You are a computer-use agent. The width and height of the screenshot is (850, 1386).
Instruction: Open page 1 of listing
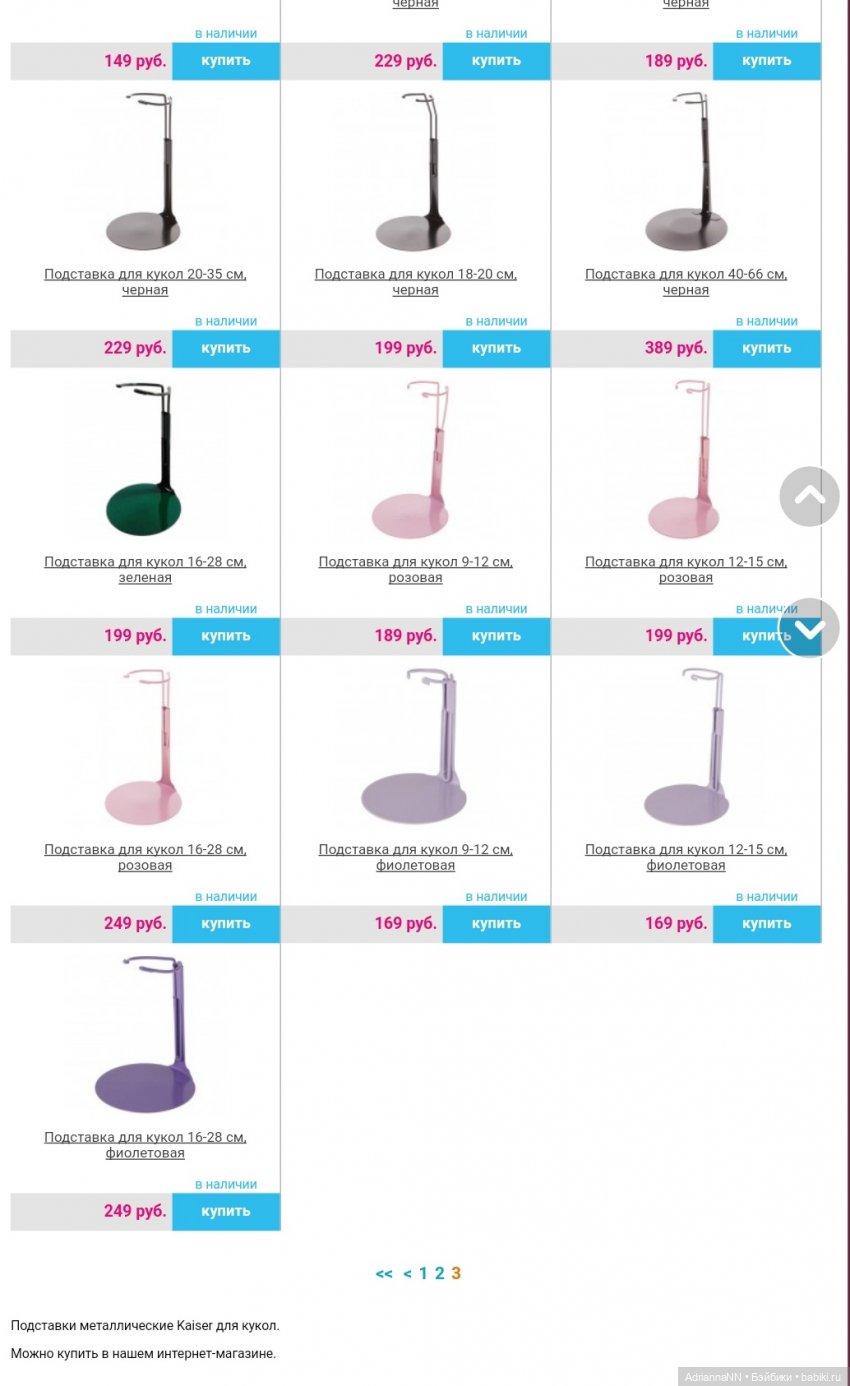click(x=423, y=1273)
